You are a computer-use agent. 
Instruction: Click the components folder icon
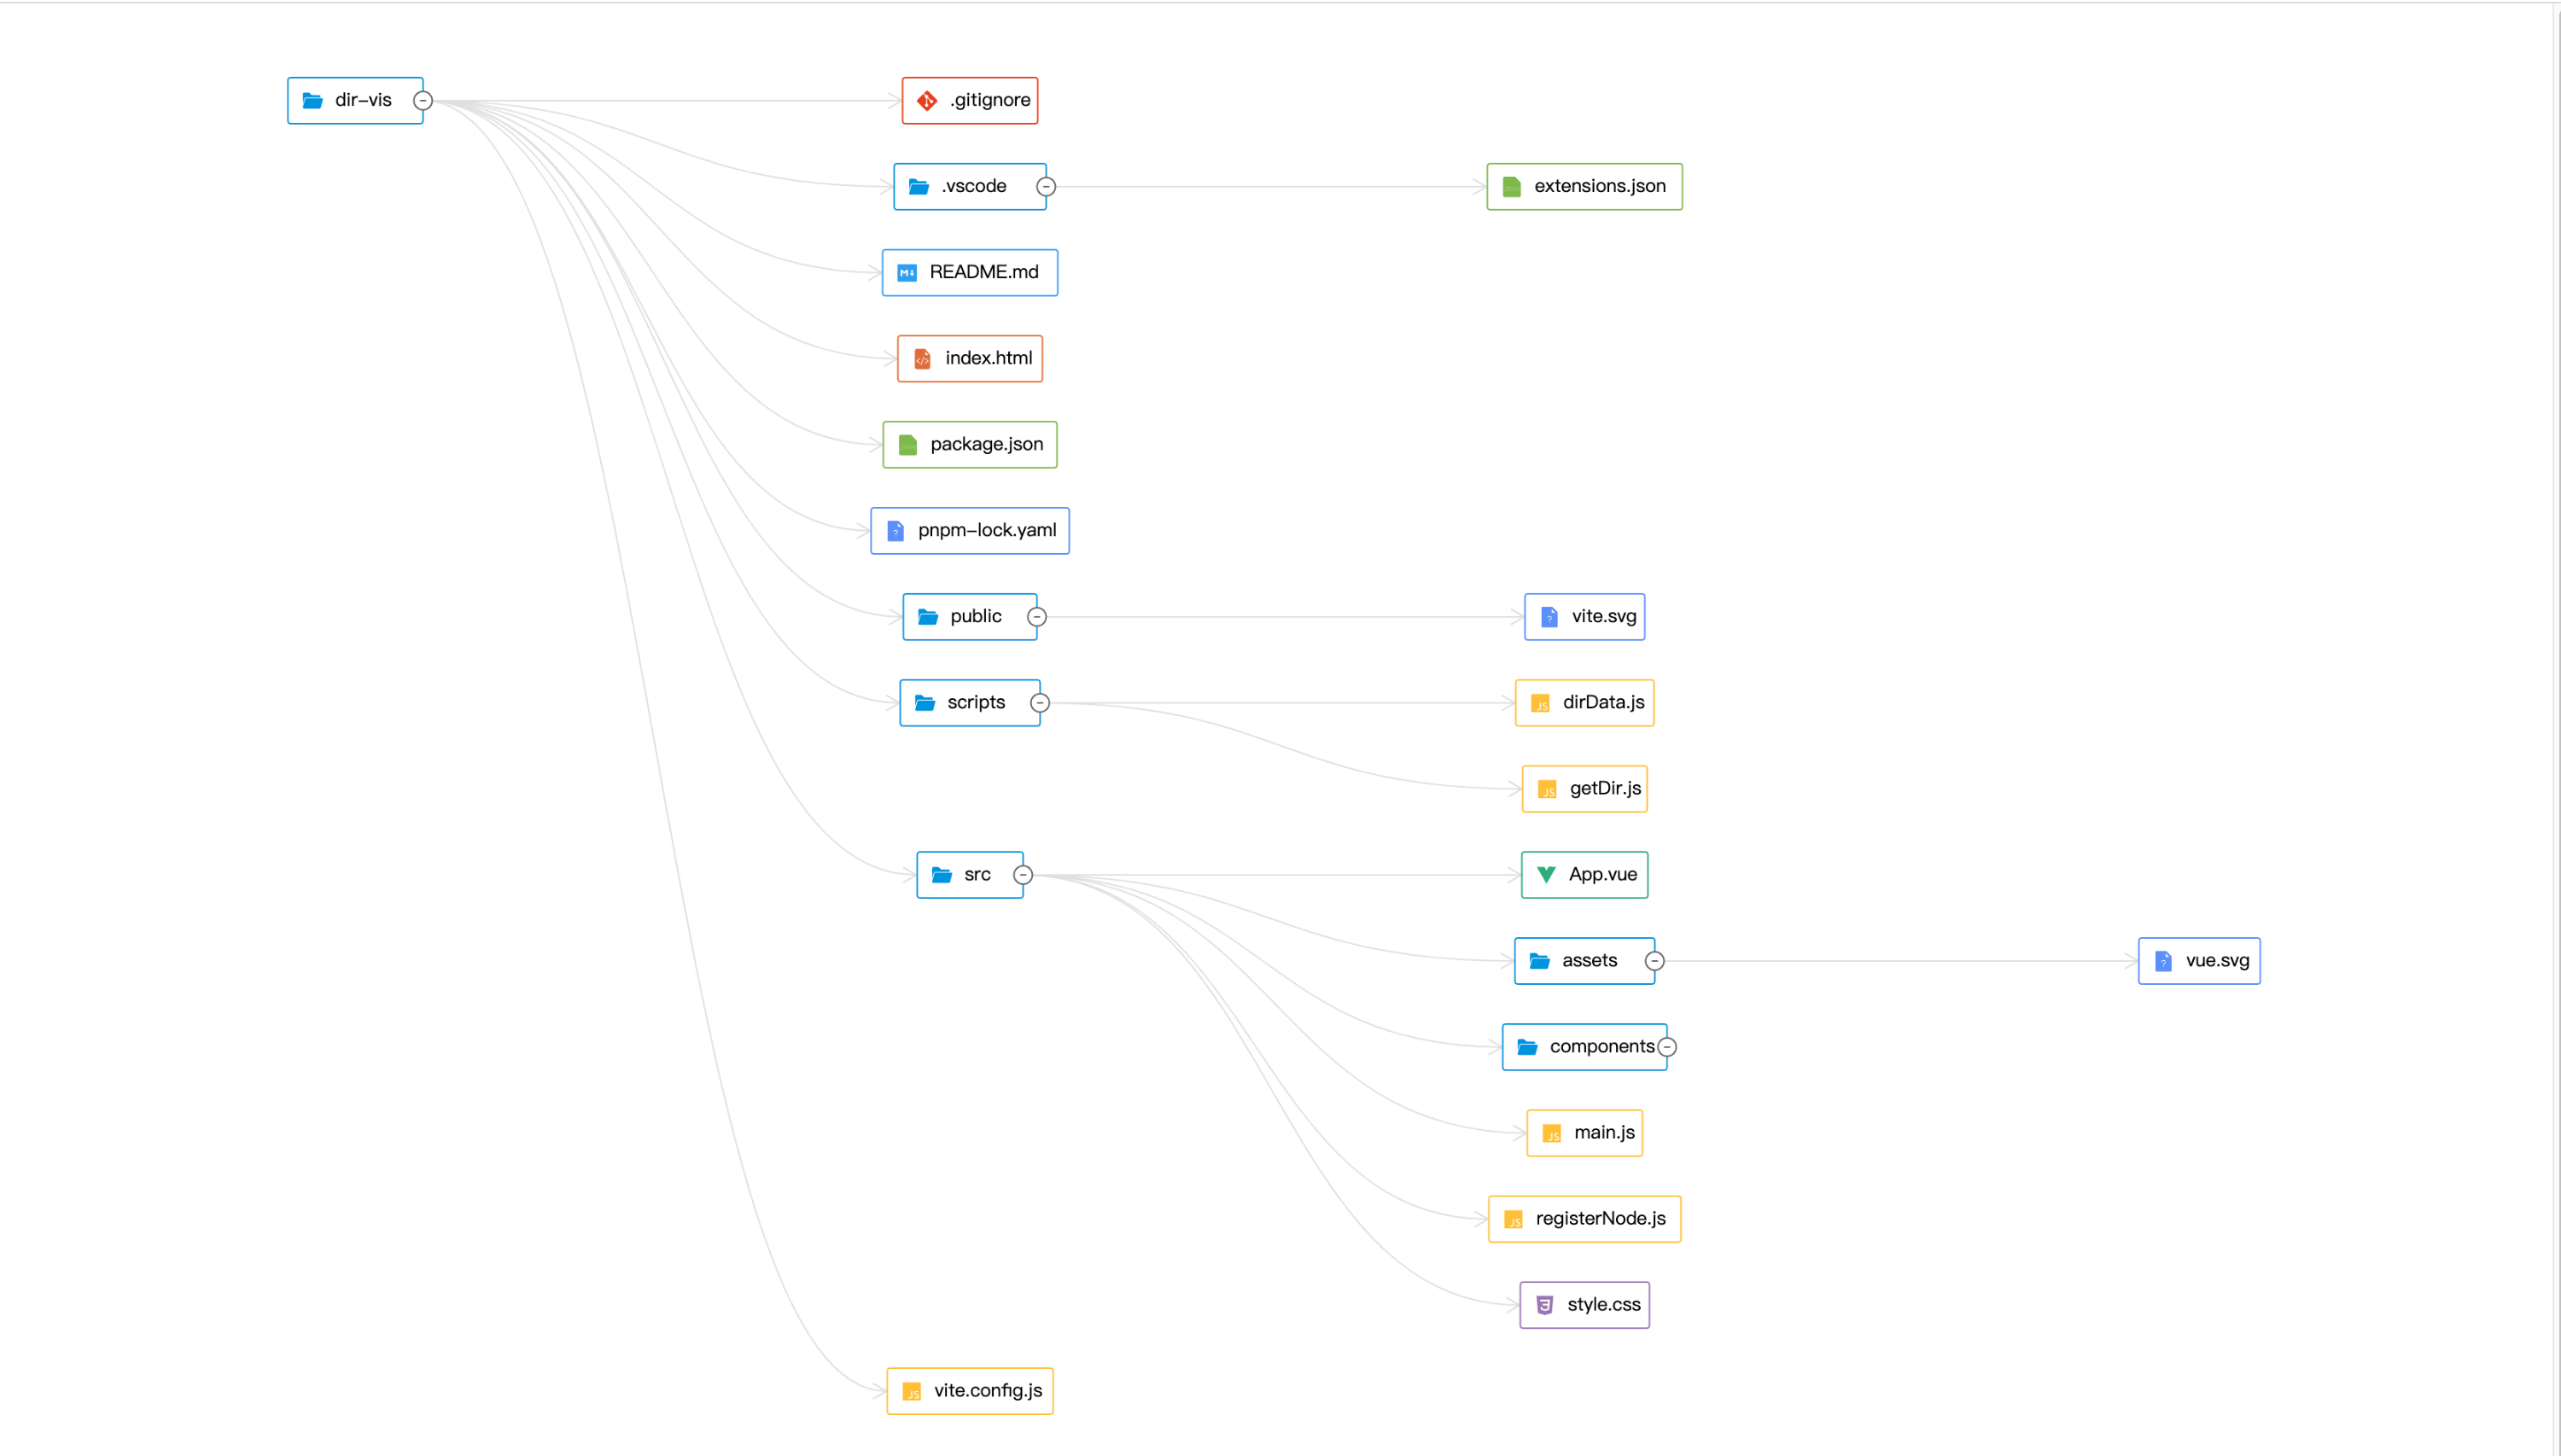(1527, 1047)
